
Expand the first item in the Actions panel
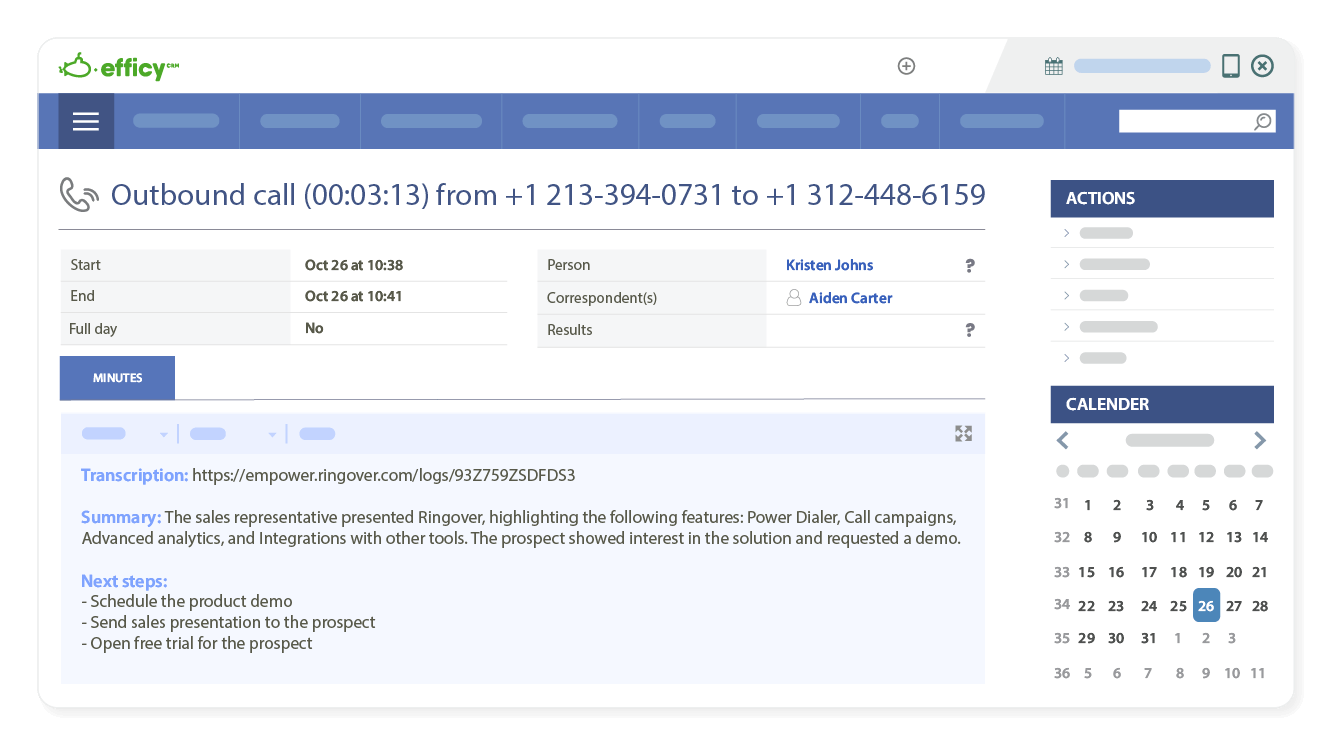(1066, 232)
